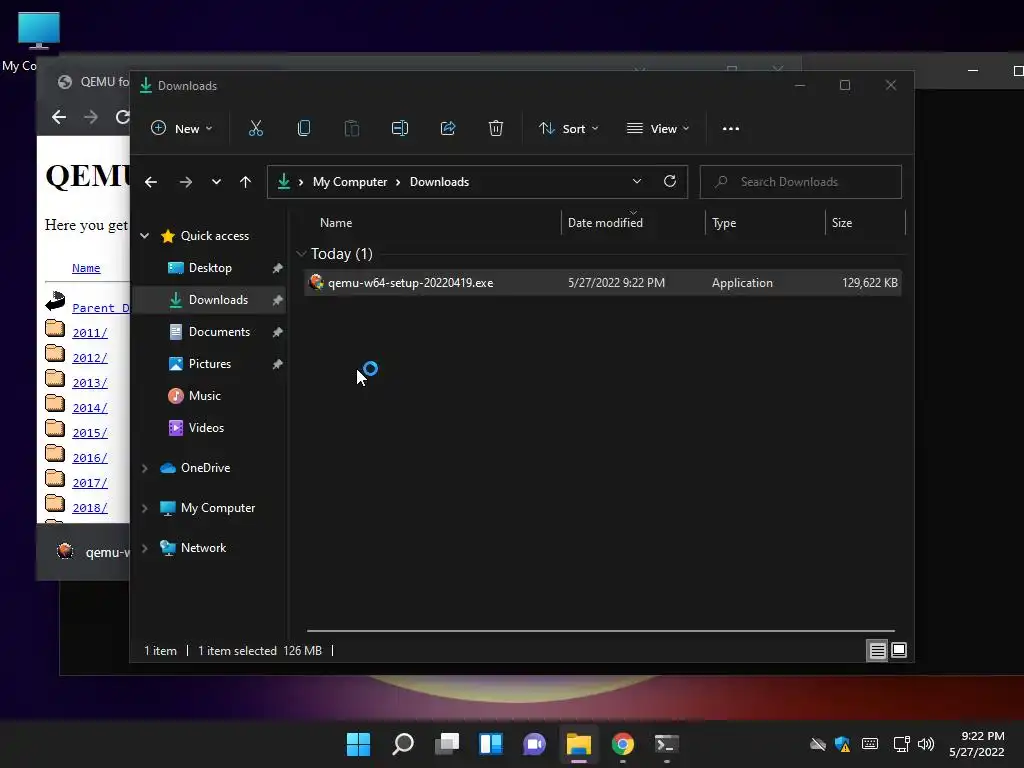Open Task View from the taskbar
This screenshot has width=1024, height=768.
[x=447, y=744]
